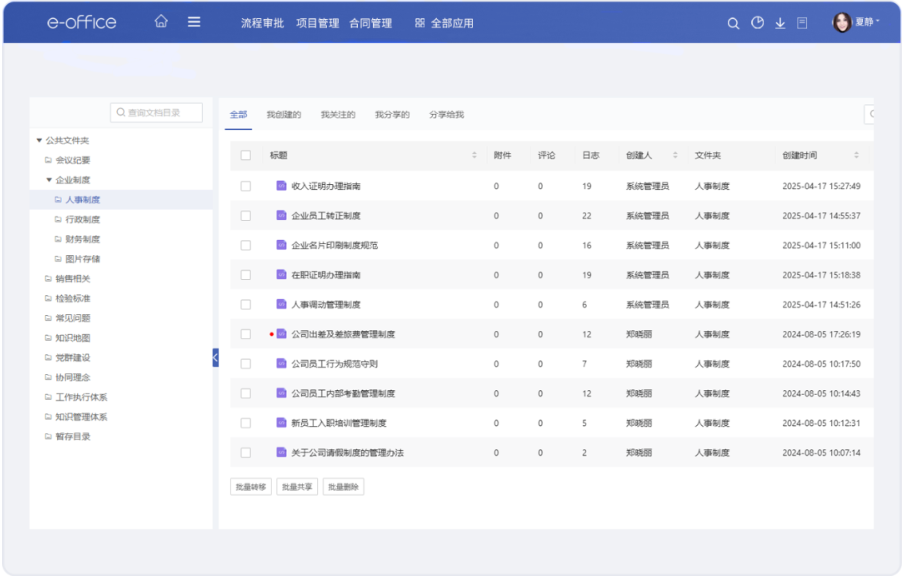The height and width of the screenshot is (580, 904).
Task: Open the clock icon in header
Action: 757,23
